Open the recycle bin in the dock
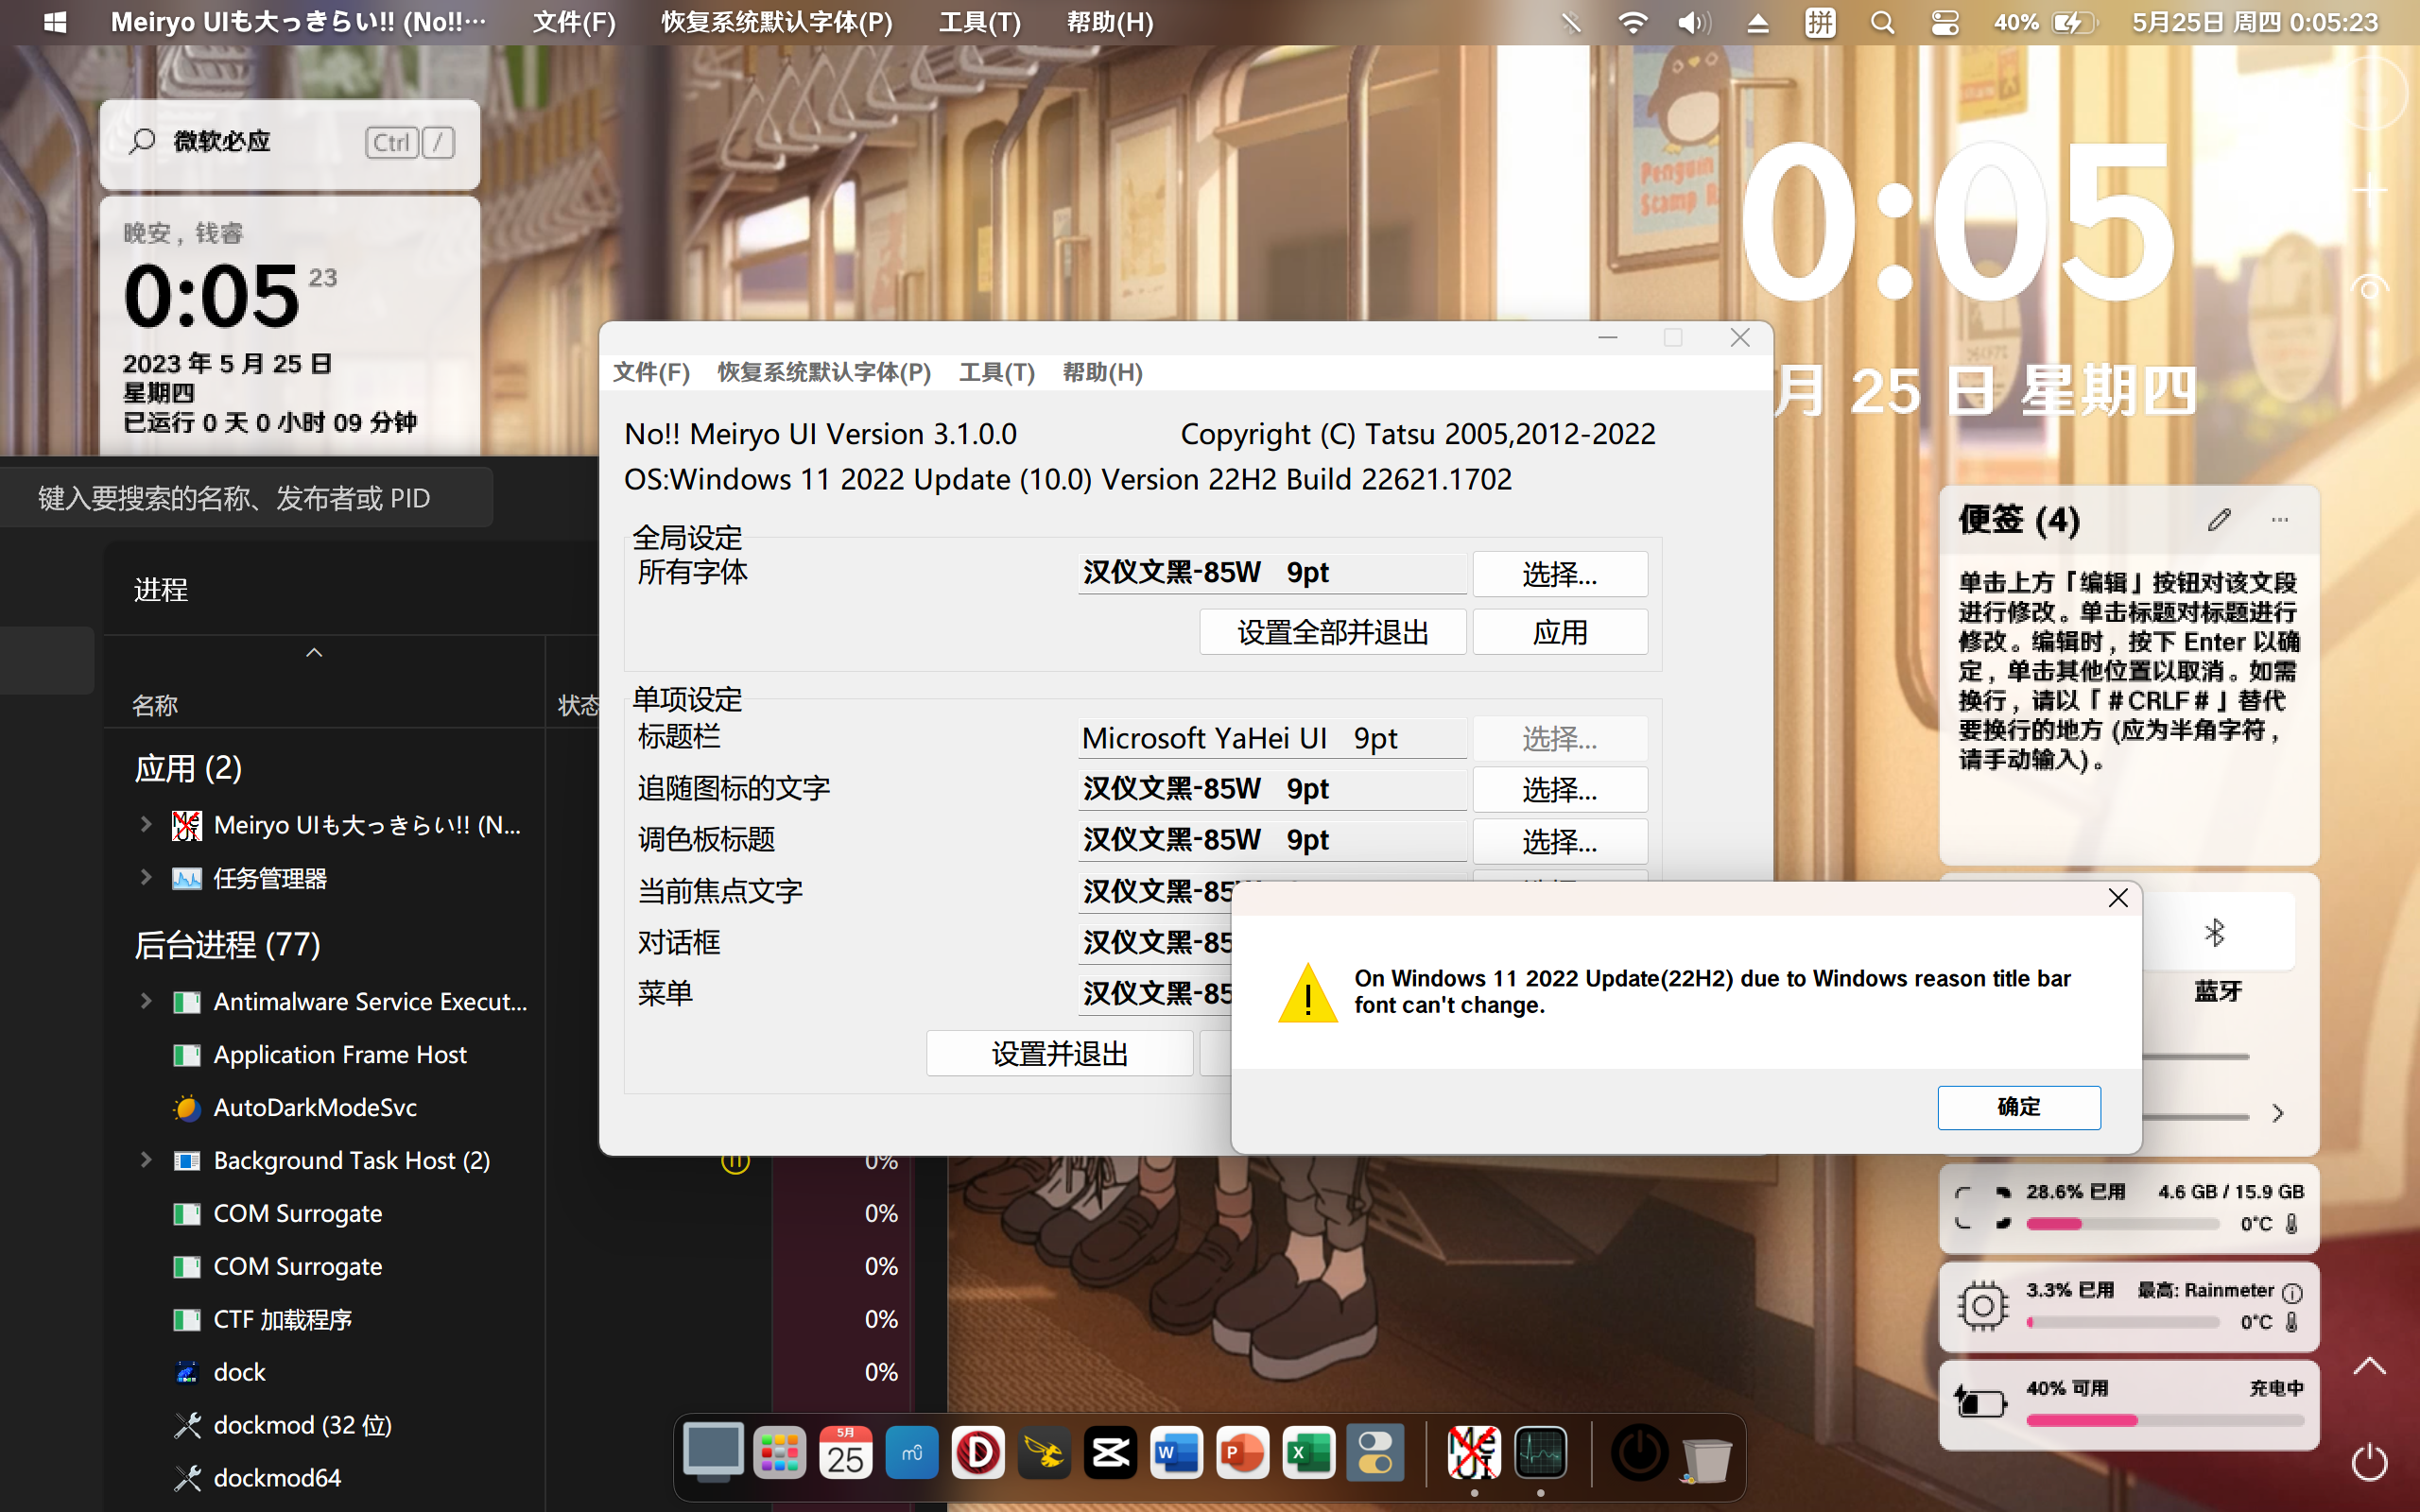Image resolution: width=2420 pixels, height=1512 pixels. tap(1706, 1458)
